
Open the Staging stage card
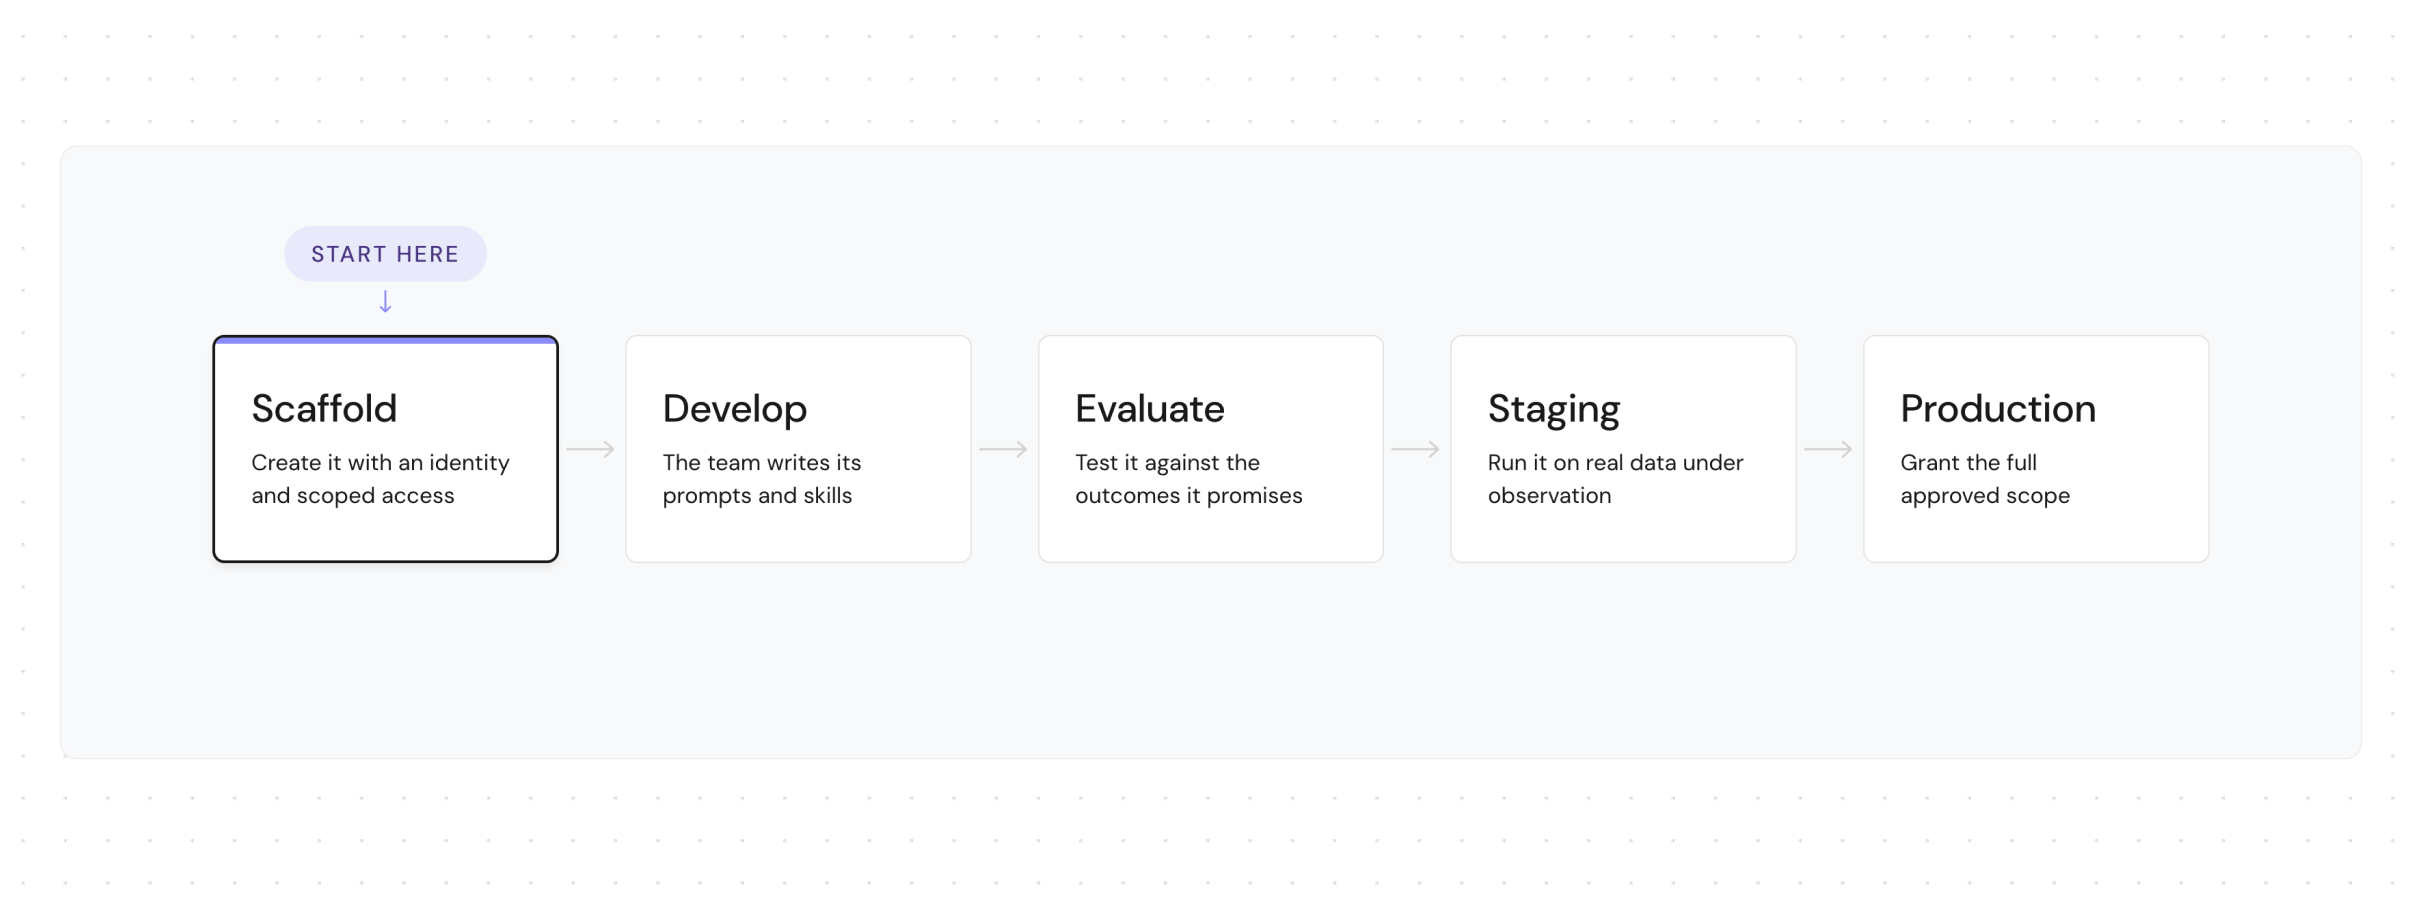1623,449
